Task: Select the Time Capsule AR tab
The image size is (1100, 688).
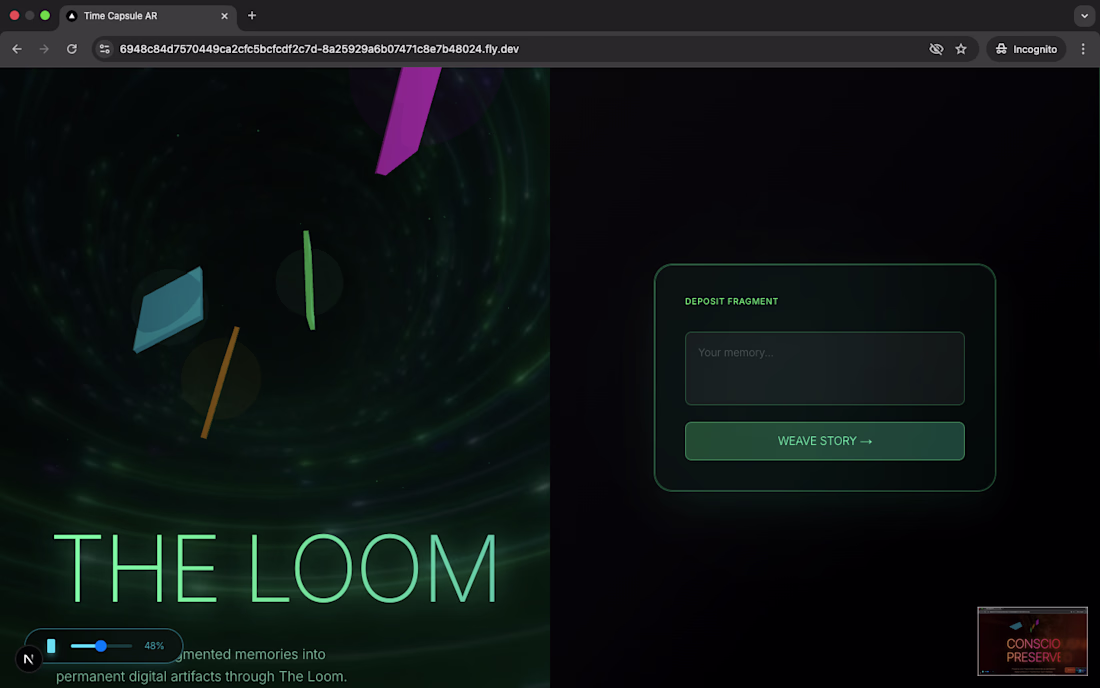Action: [148, 15]
